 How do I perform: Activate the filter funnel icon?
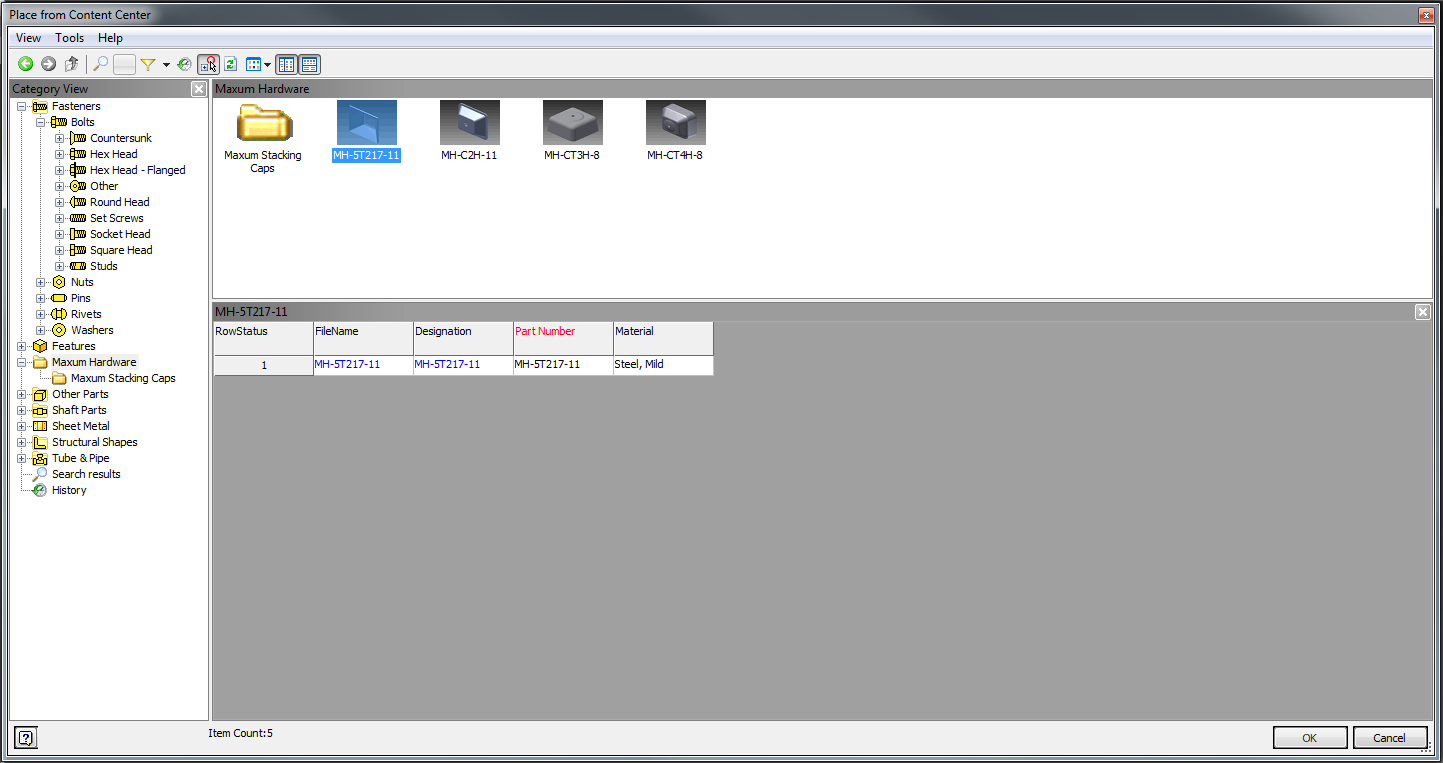coord(147,64)
